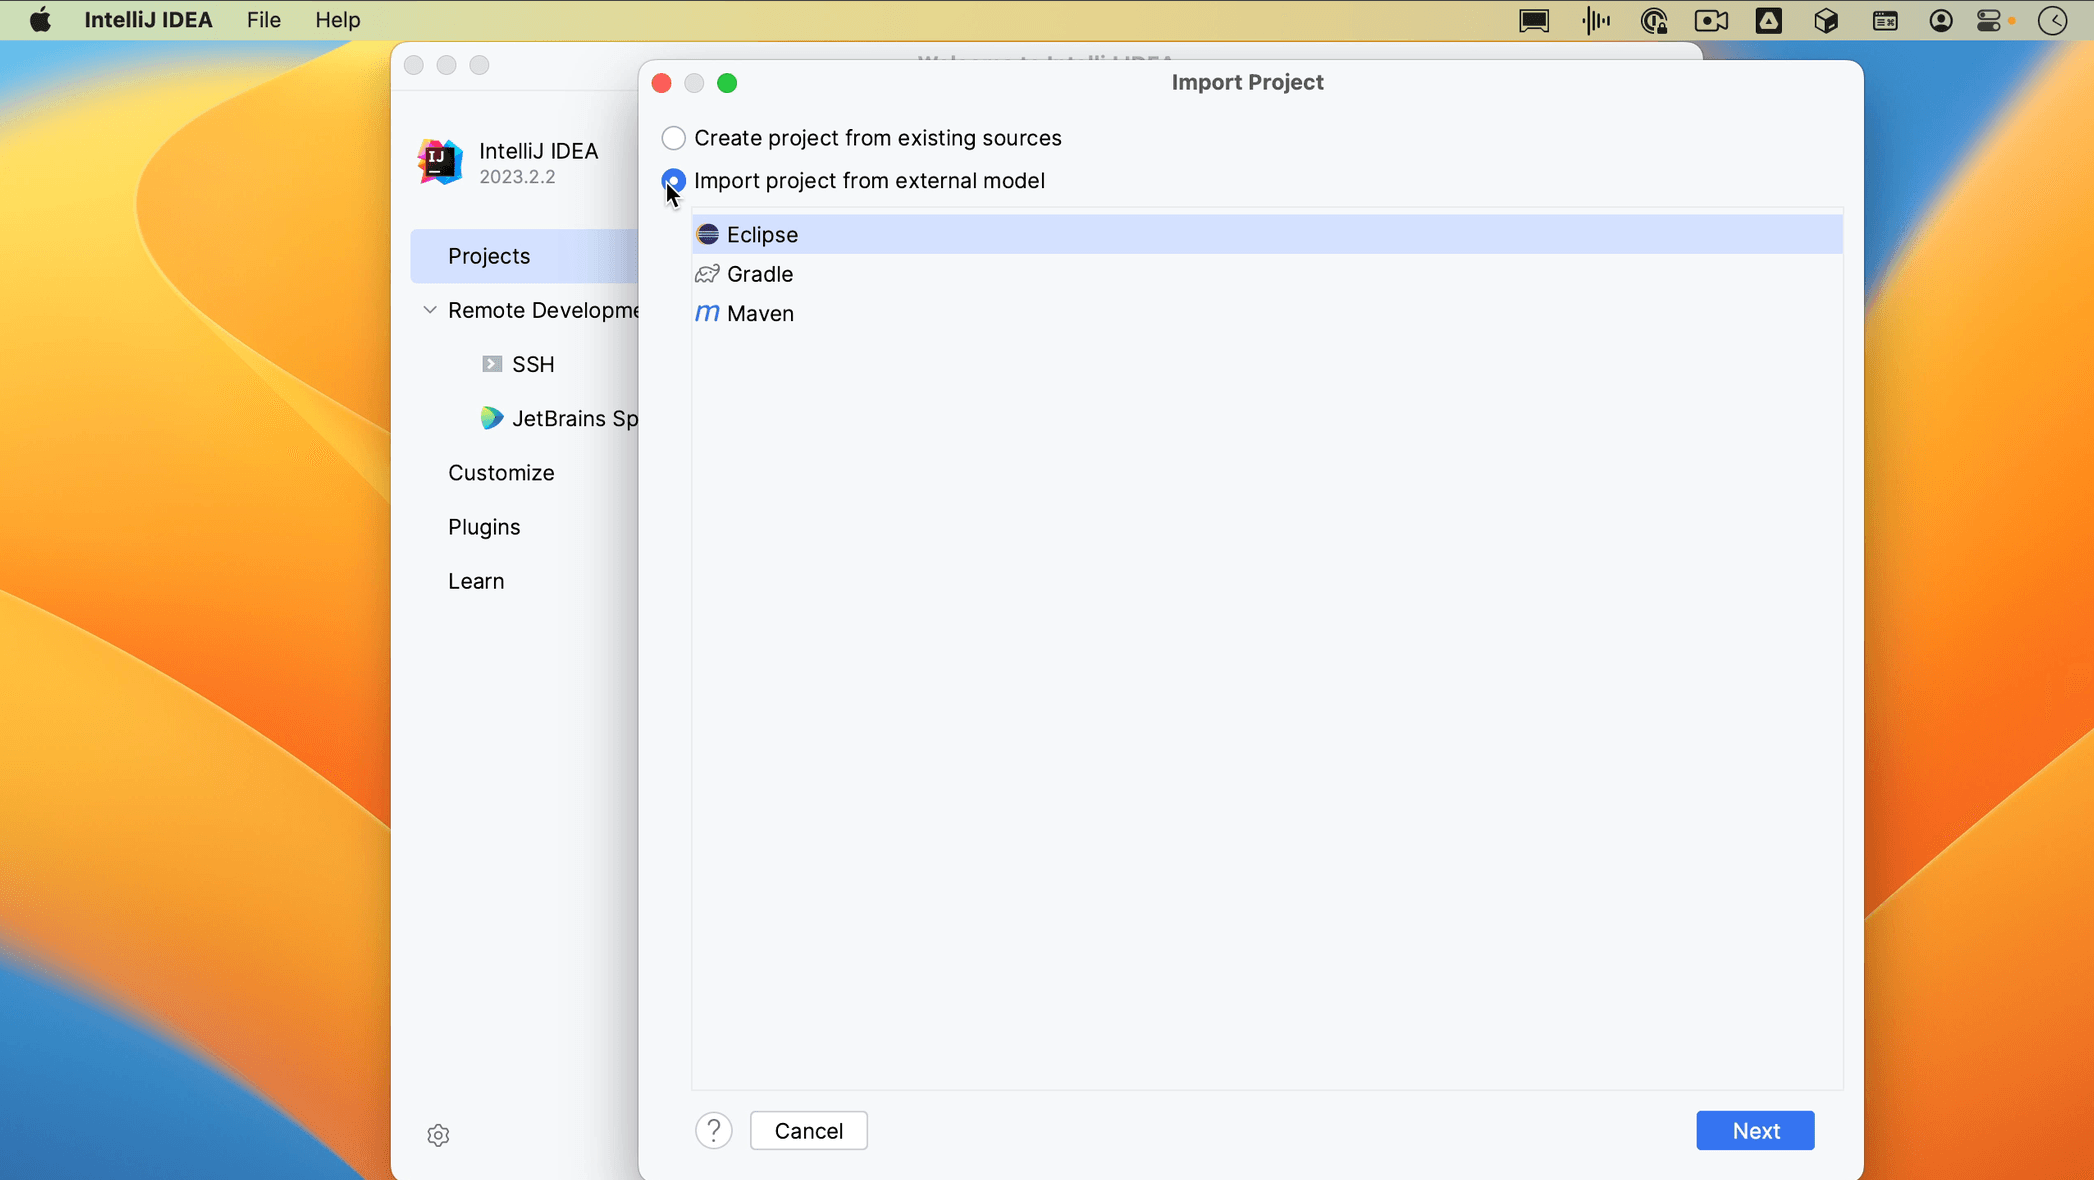Click the Next button
This screenshot has width=2094, height=1180.
coord(1755,1130)
